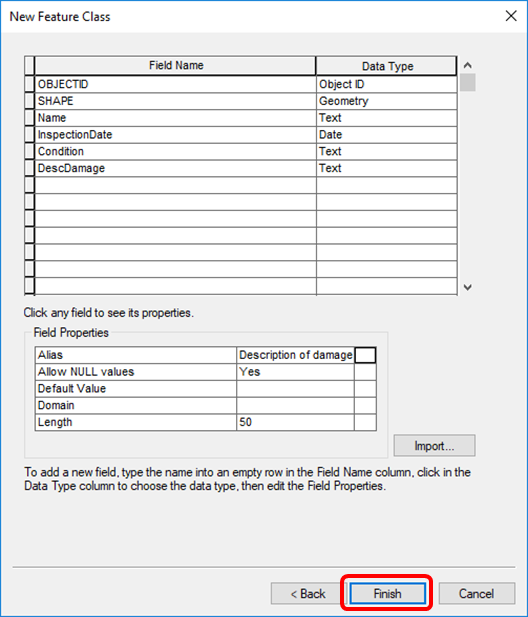
Task: Open the Text data type cell for DescDamage
Action: tap(386, 168)
